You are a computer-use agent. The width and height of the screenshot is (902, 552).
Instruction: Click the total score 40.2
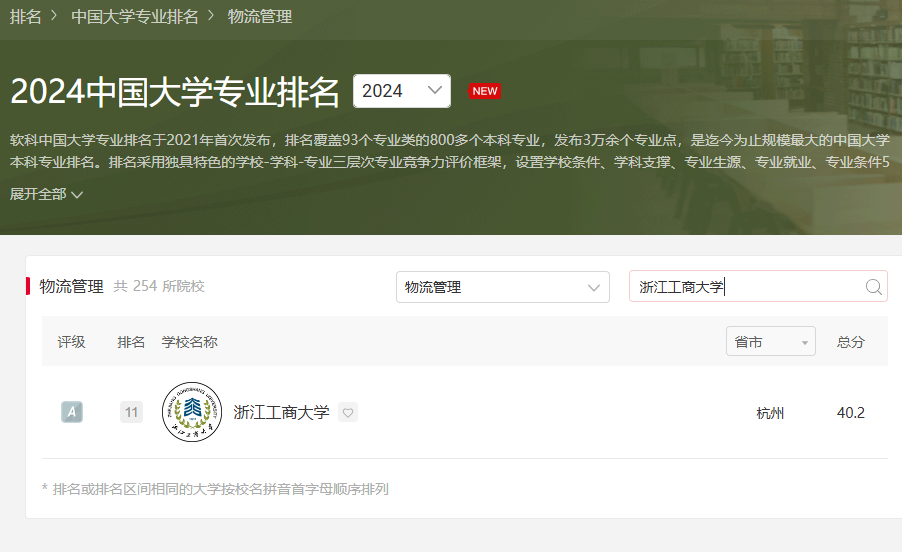(x=850, y=413)
